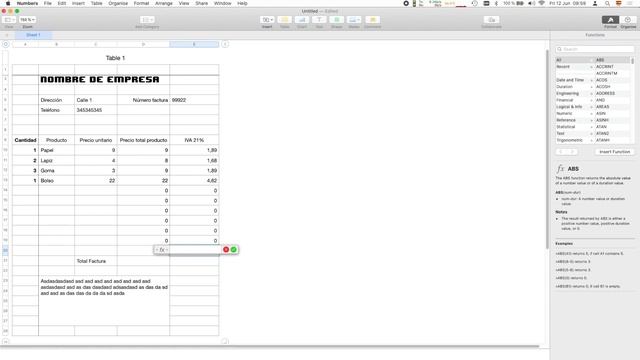Click the table resize handle at bottom-right
Screen dimensions: 640x360
tap(225, 341)
